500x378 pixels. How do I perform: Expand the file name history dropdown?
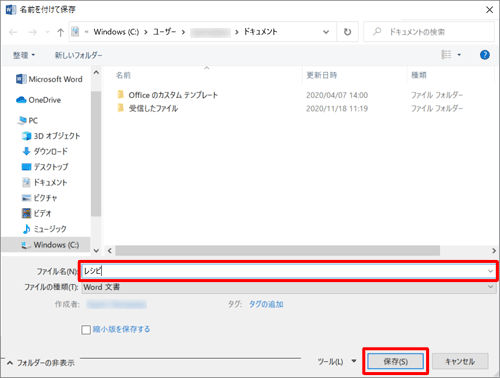[490, 271]
